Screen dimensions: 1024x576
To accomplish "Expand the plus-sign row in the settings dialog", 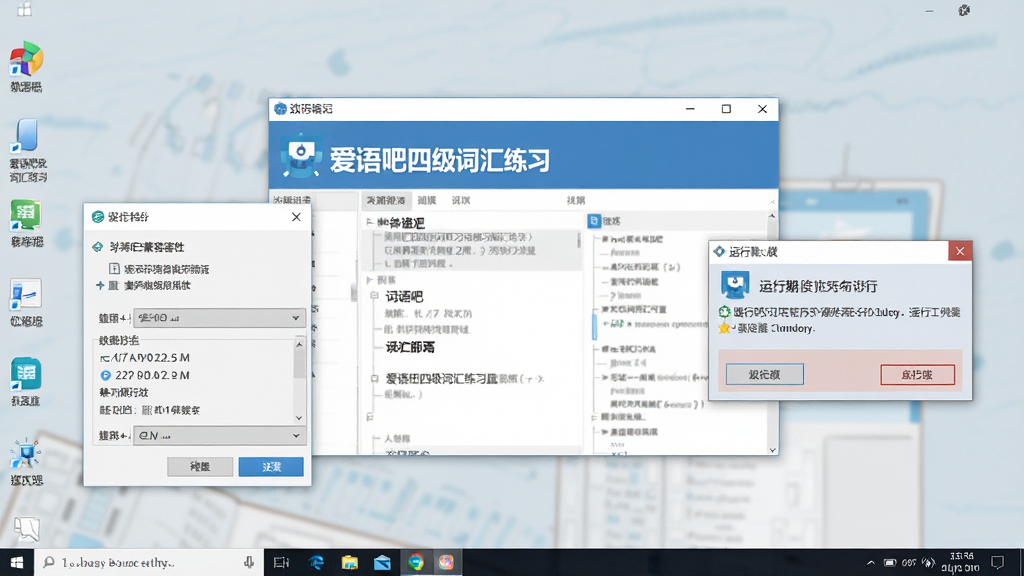I will [100, 285].
